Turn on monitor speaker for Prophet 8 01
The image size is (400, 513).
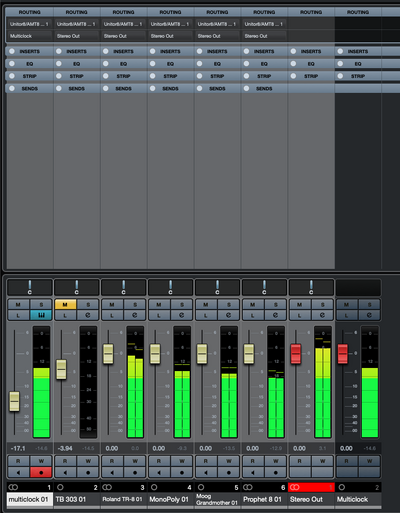pyautogui.click(x=253, y=472)
